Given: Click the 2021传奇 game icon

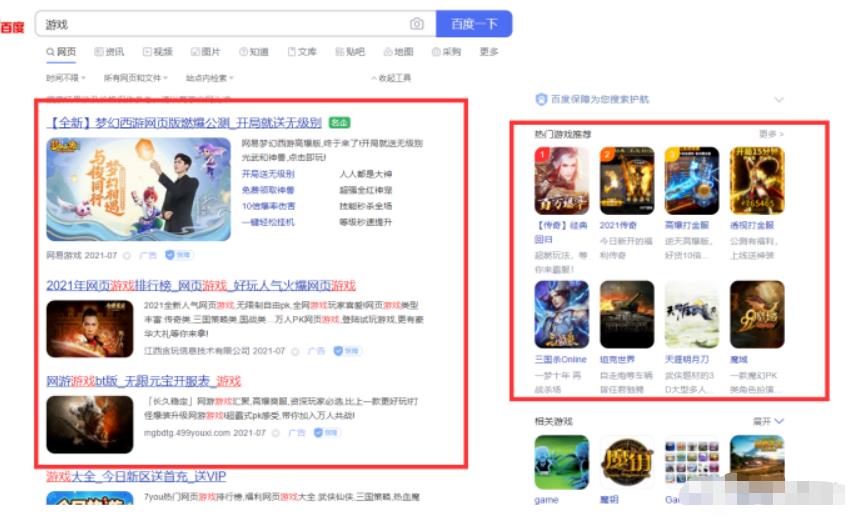Looking at the screenshot, I should [627, 181].
